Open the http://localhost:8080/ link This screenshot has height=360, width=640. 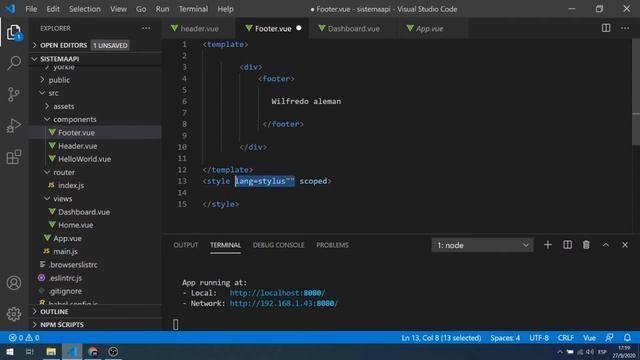tap(277, 293)
